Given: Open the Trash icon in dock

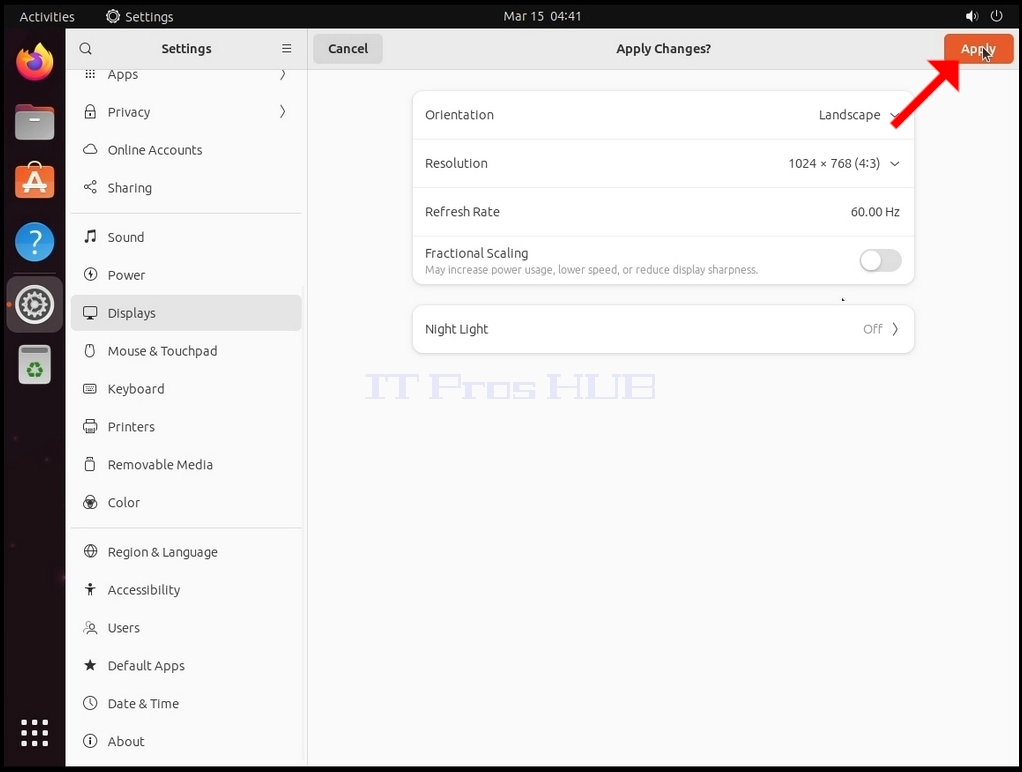Looking at the screenshot, I should [x=35, y=364].
